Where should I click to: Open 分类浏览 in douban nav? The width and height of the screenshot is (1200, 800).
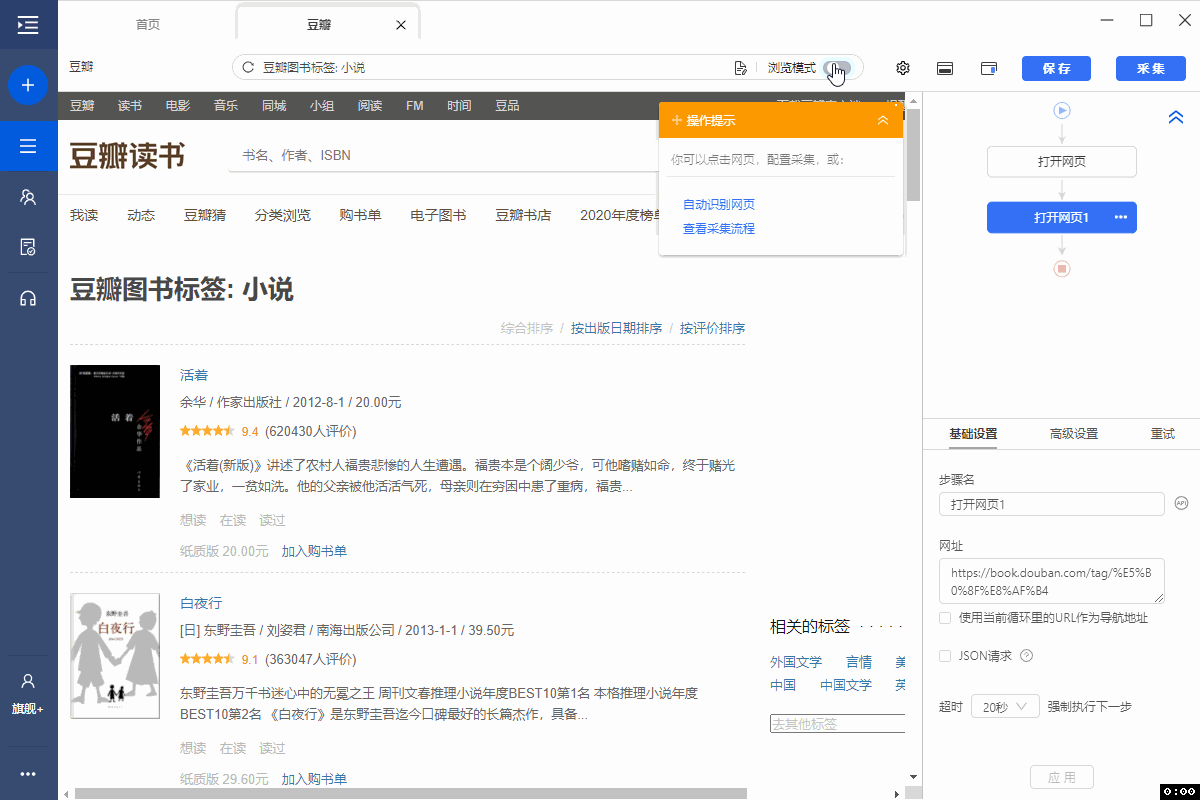[x=282, y=215]
